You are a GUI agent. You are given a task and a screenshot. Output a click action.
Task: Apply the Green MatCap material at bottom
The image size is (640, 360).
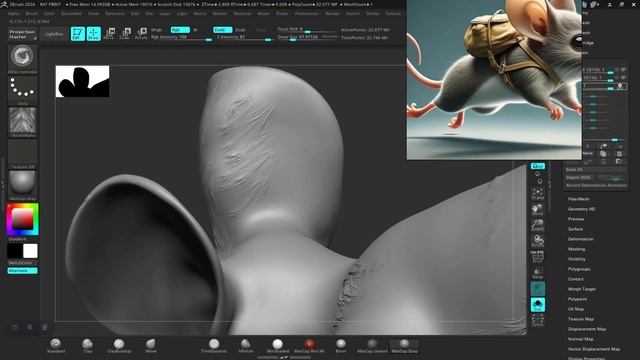pyautogui.click(x=372, y=345)
